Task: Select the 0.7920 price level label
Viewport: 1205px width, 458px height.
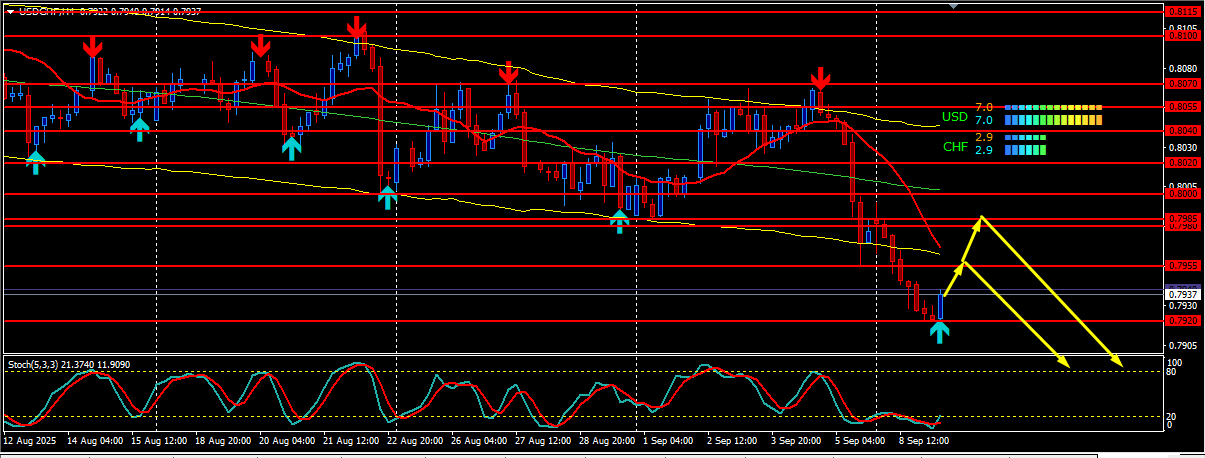Action: [1182, 321]
